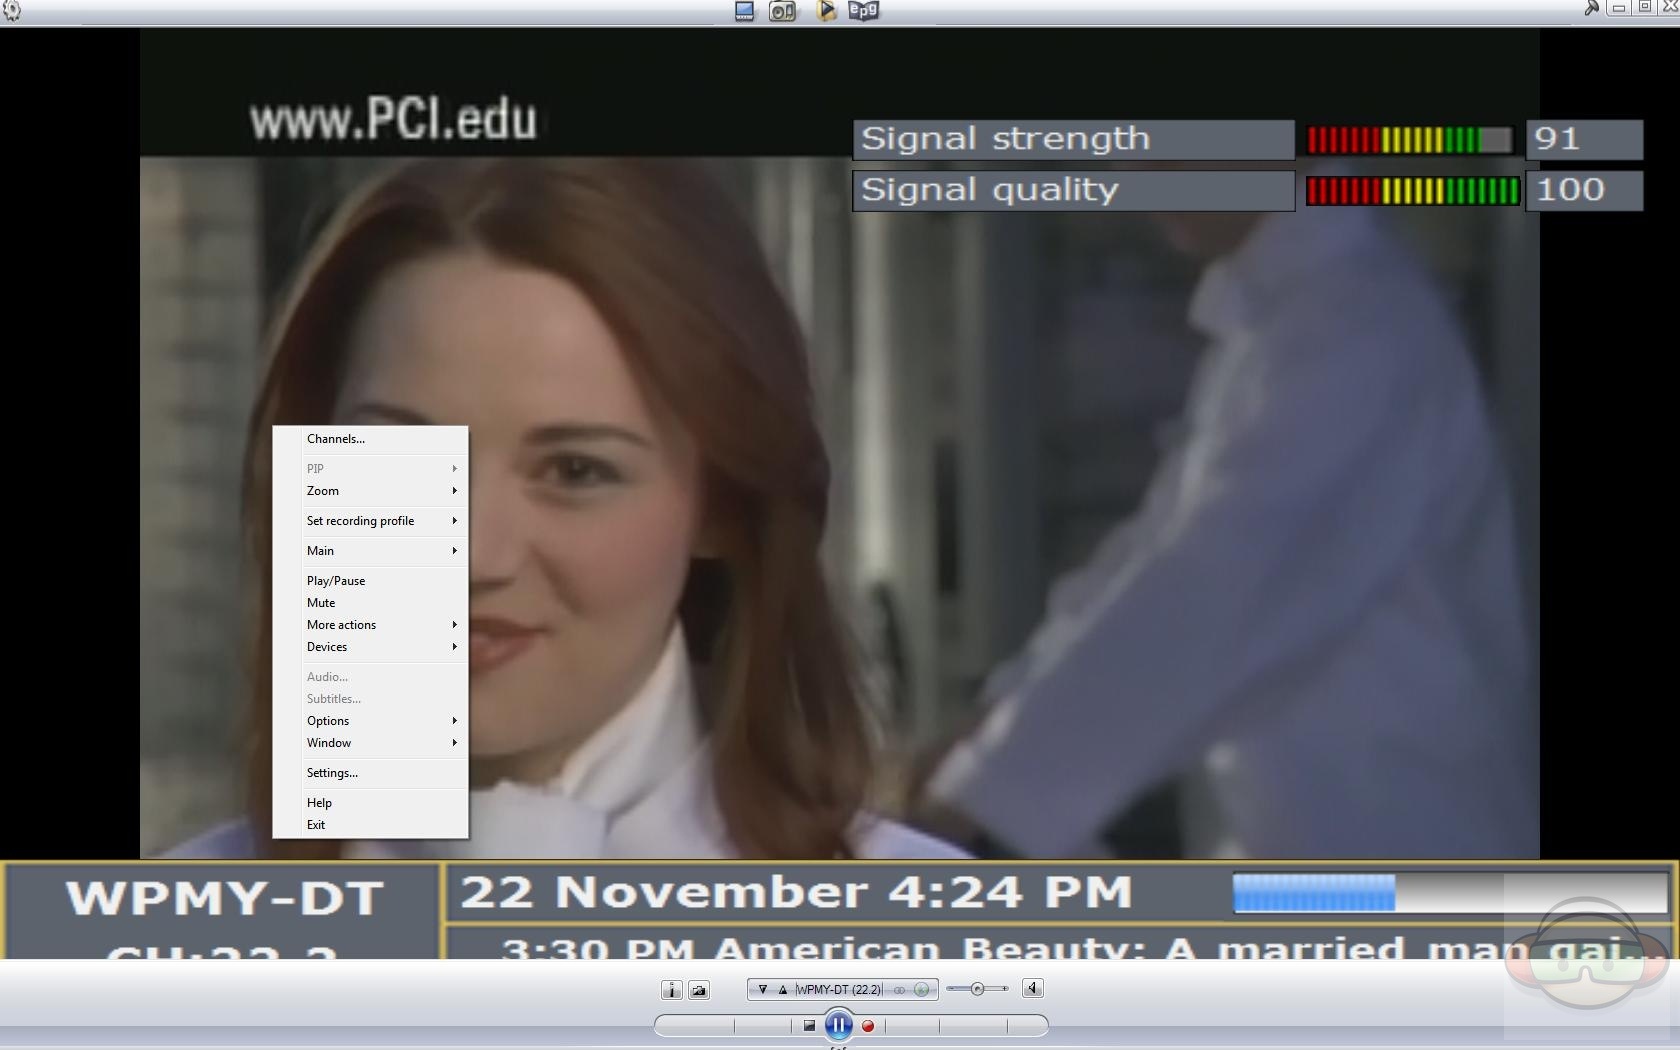Click the pin icon in the title bar
Screen dimensions: 1680x1050
pos(1591,8)
